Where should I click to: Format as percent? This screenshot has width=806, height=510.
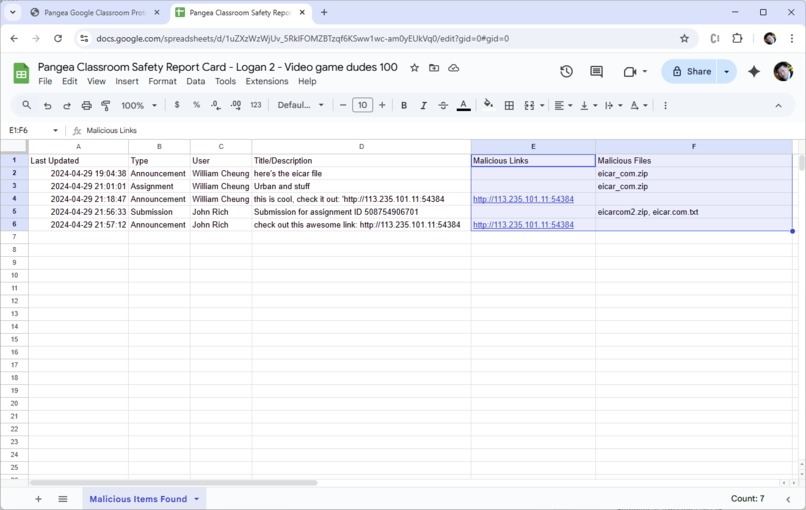(196, 105)
